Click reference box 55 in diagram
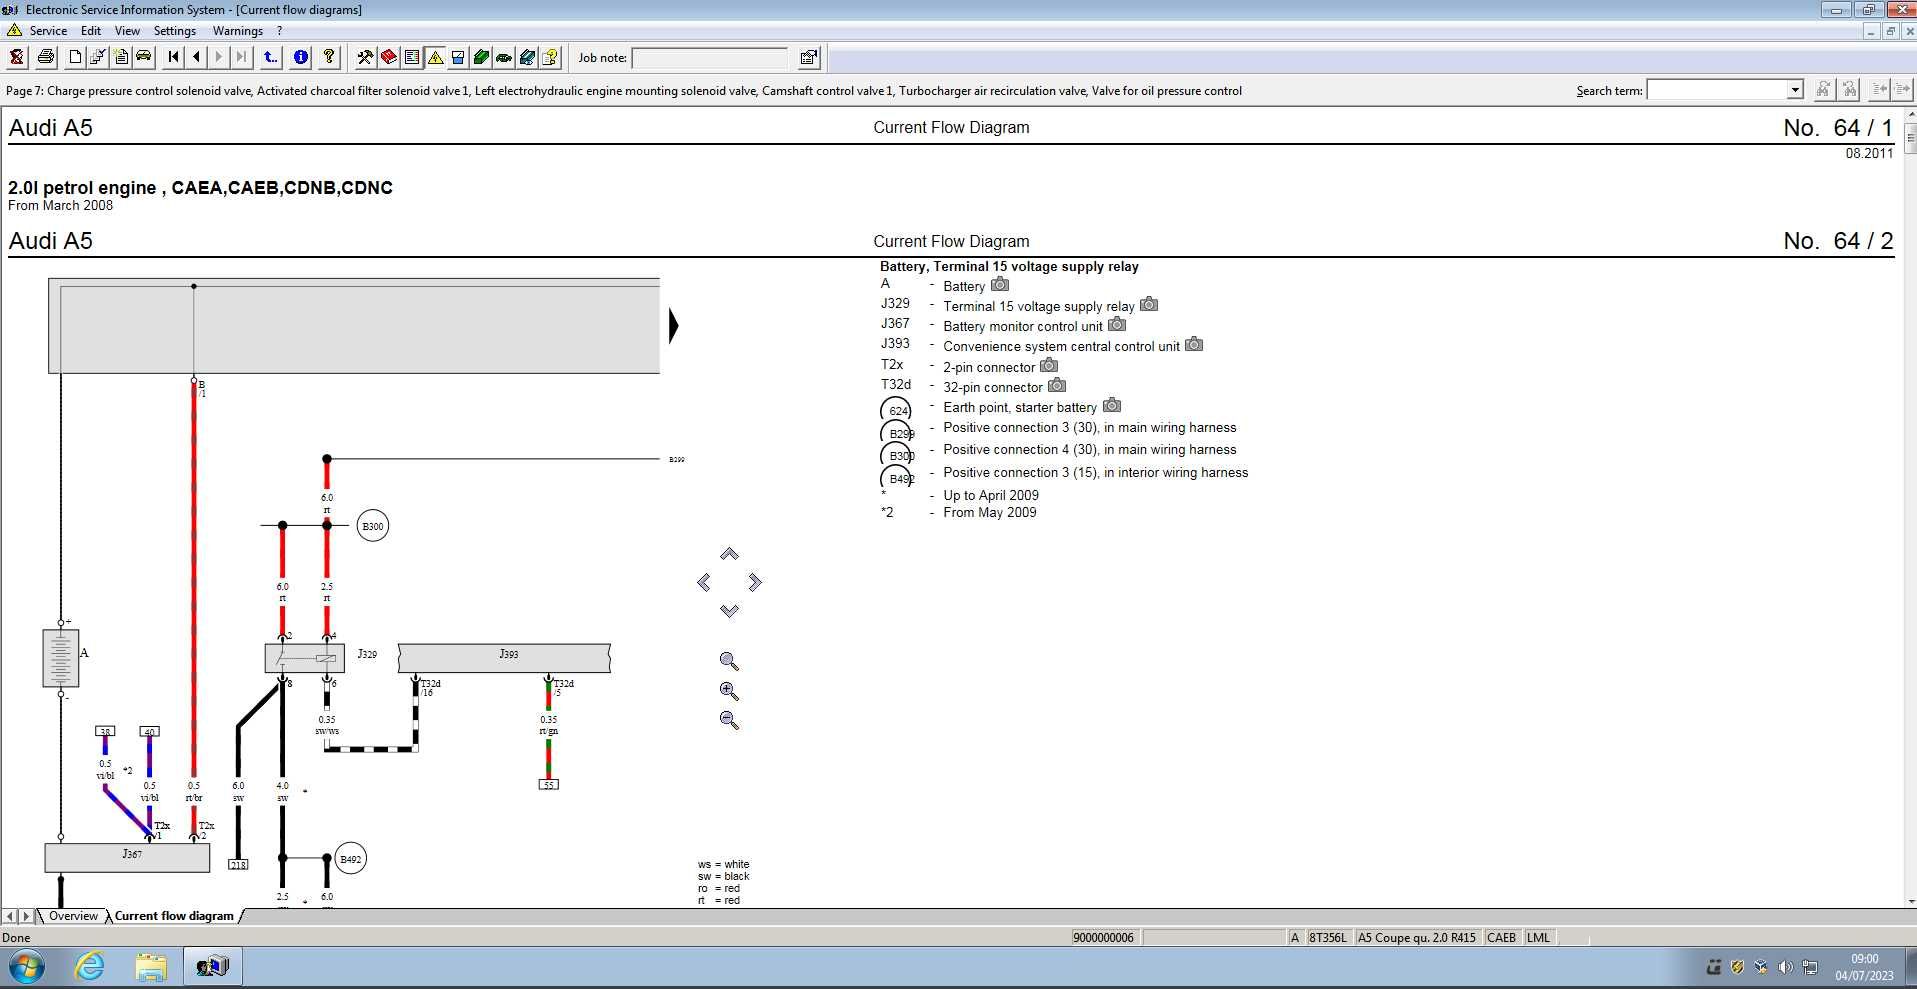Image resolution: width=1917 pixels, height=989 pixels. 548,785
